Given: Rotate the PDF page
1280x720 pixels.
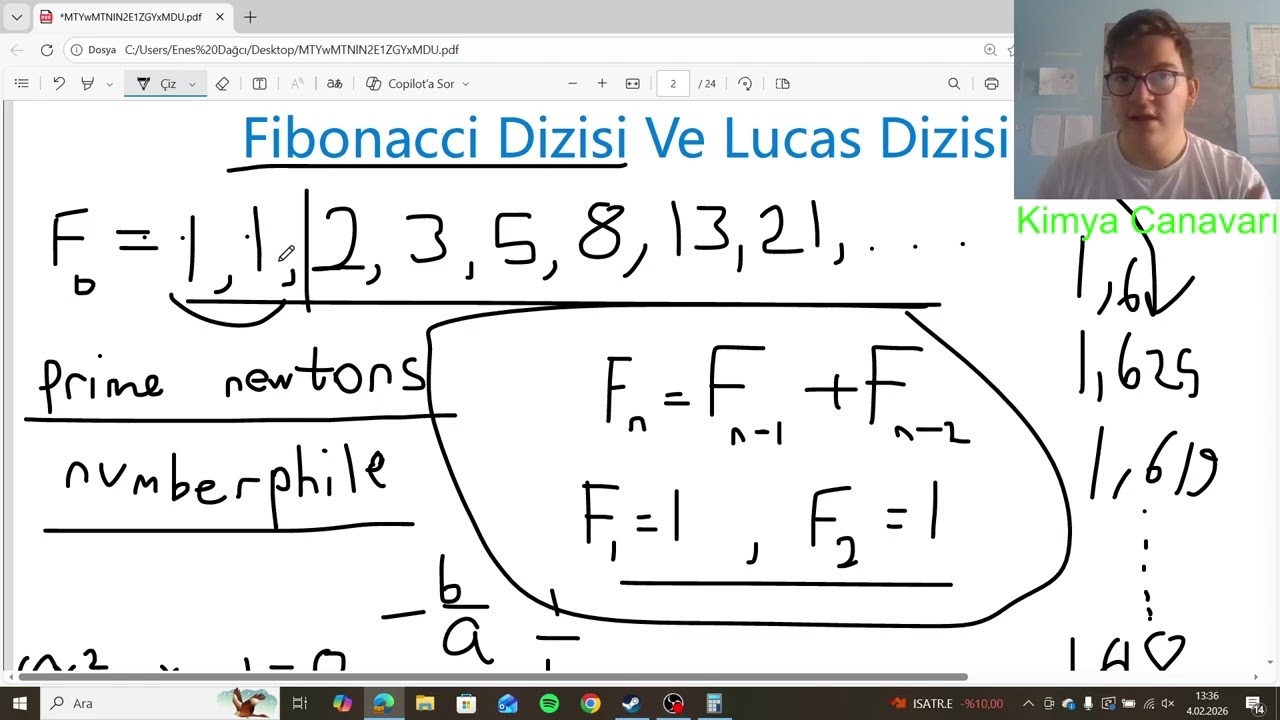Looking at the screenshot, I should click(745, 84).
